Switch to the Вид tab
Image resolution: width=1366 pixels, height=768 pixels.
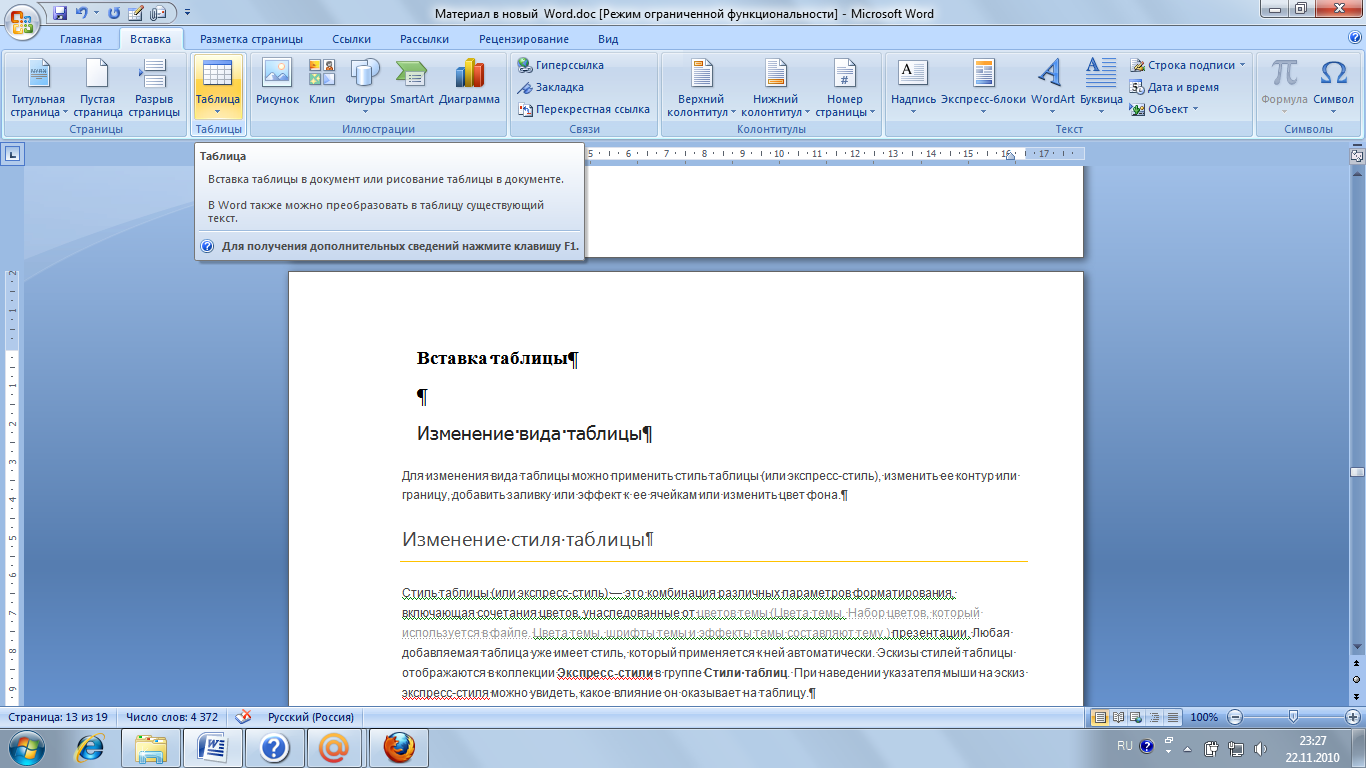[x=608, y=39]
